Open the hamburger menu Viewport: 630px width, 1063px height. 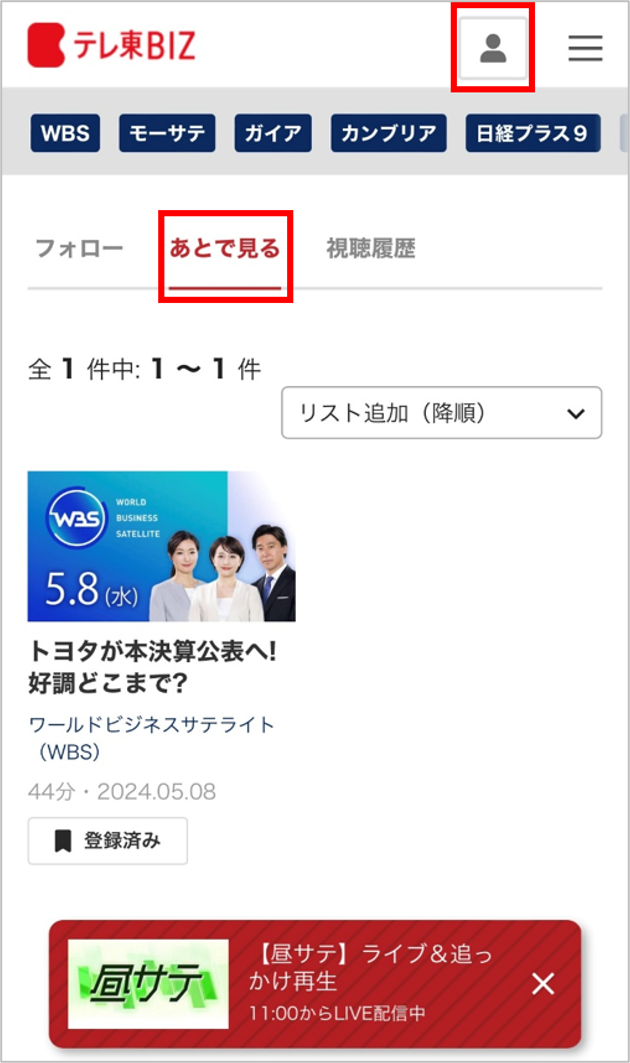coord(585,47)
